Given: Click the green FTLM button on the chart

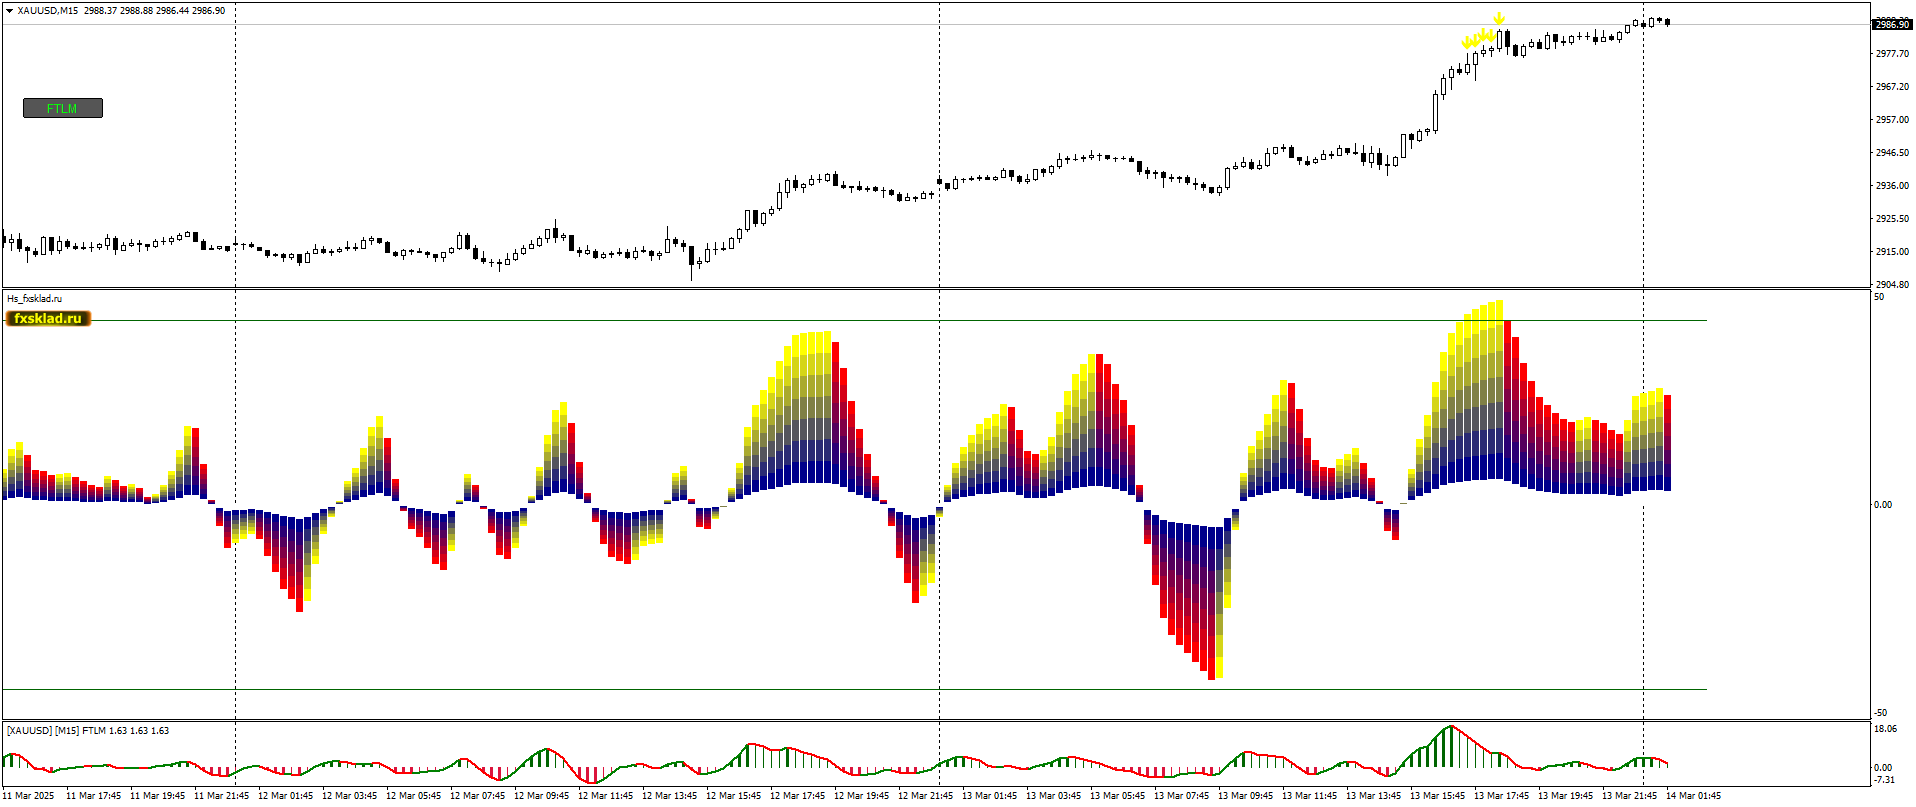Looking at the screenshot, I should point(63,108).
